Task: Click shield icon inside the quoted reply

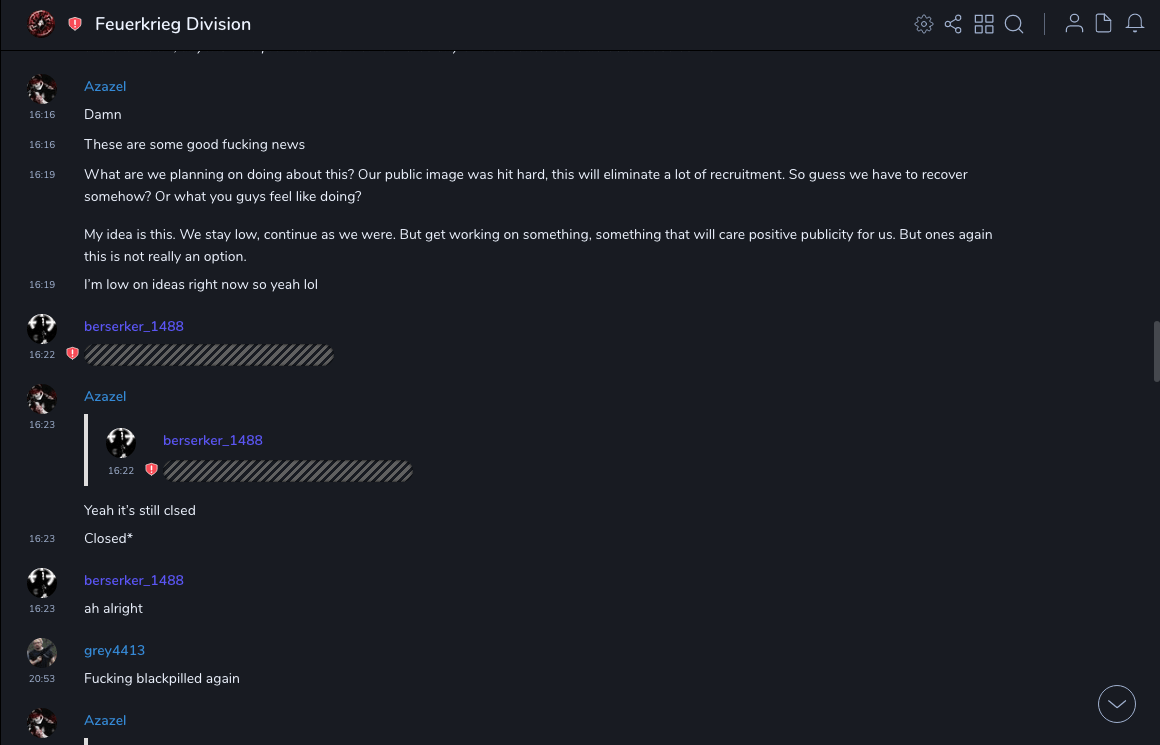Action: tap(151, 469)
